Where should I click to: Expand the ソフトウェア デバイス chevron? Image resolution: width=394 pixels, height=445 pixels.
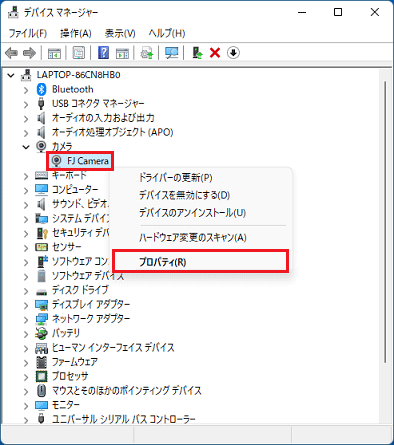pyautogui.click(x=26, y=276)
